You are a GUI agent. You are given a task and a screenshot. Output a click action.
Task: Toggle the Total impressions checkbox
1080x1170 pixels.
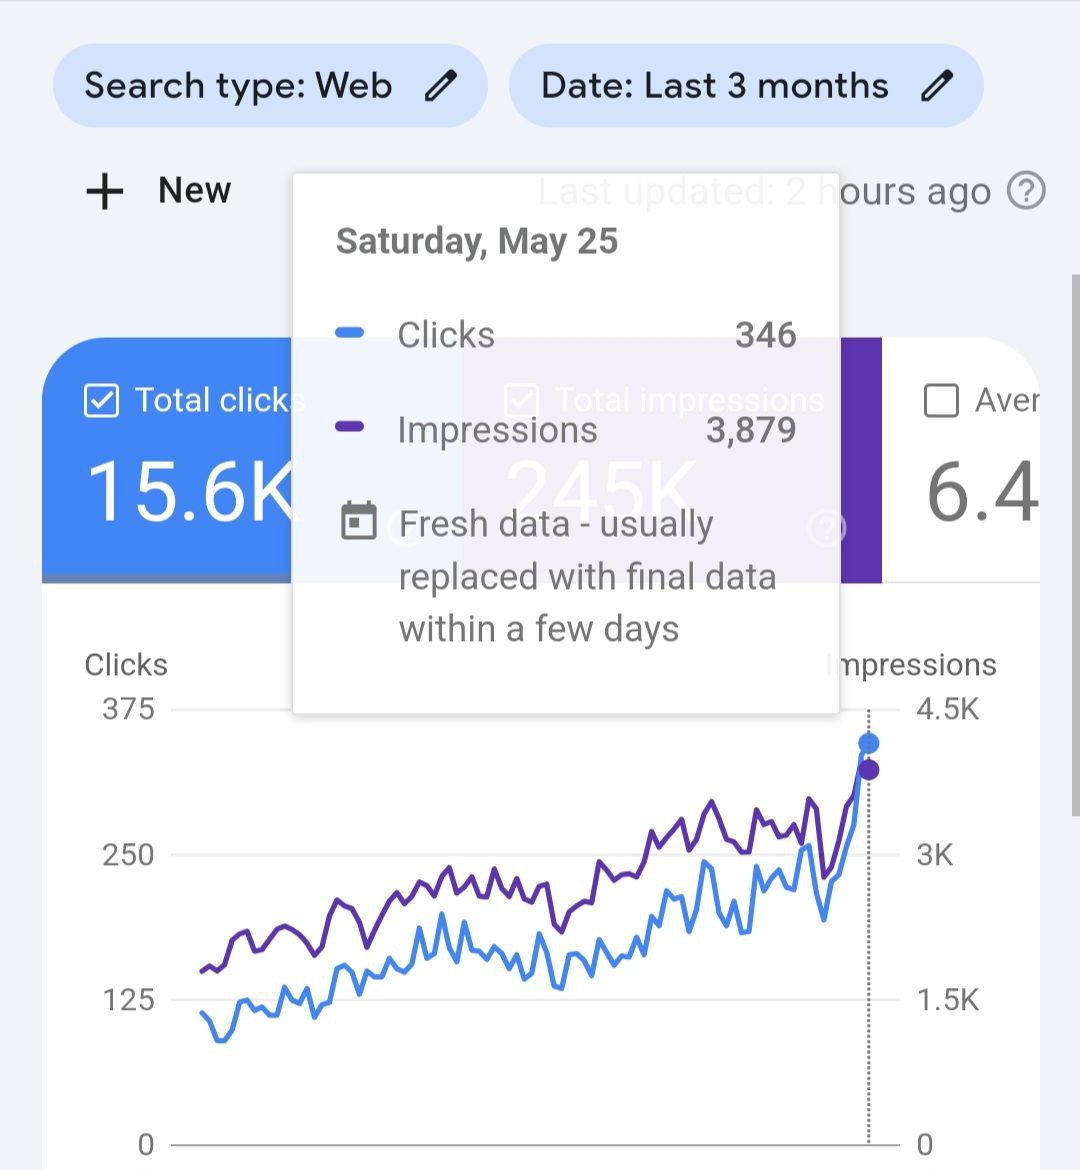[x=521, y=401]
